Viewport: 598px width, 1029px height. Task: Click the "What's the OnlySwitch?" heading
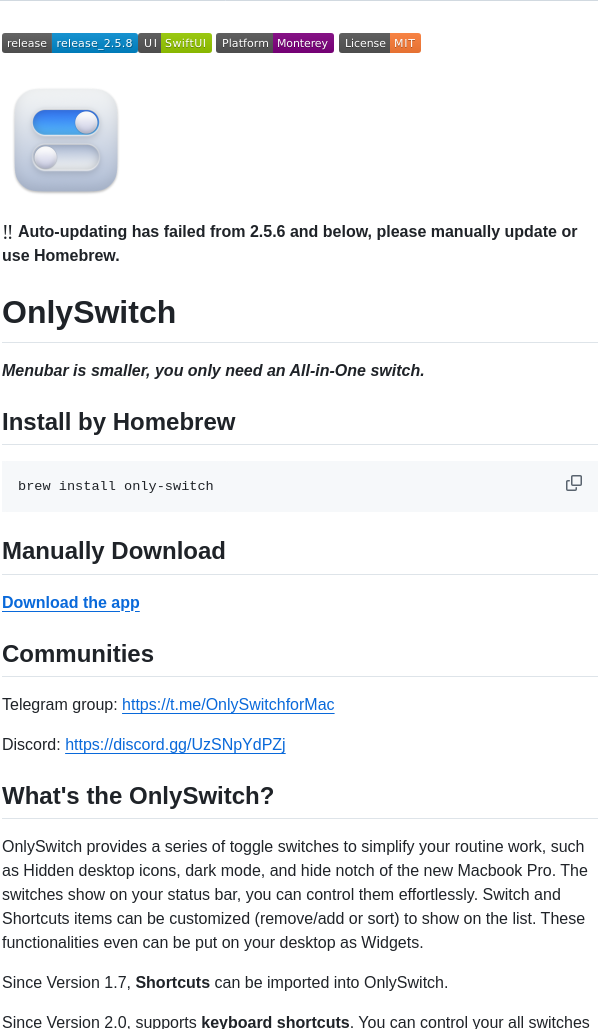(138, 796)
